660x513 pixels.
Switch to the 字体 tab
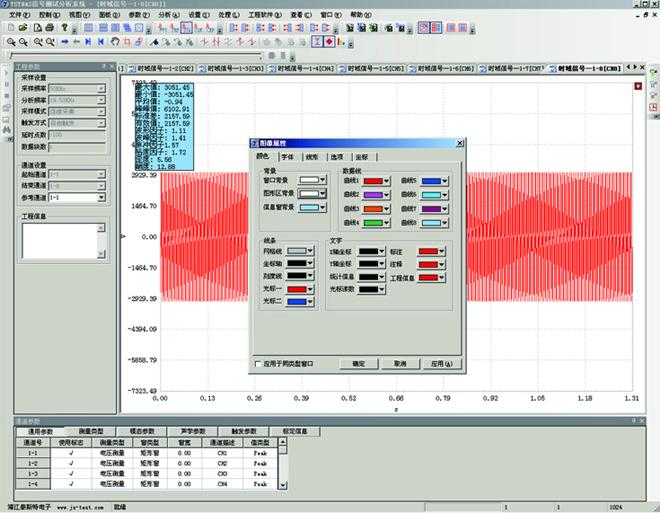click(288, 157)
